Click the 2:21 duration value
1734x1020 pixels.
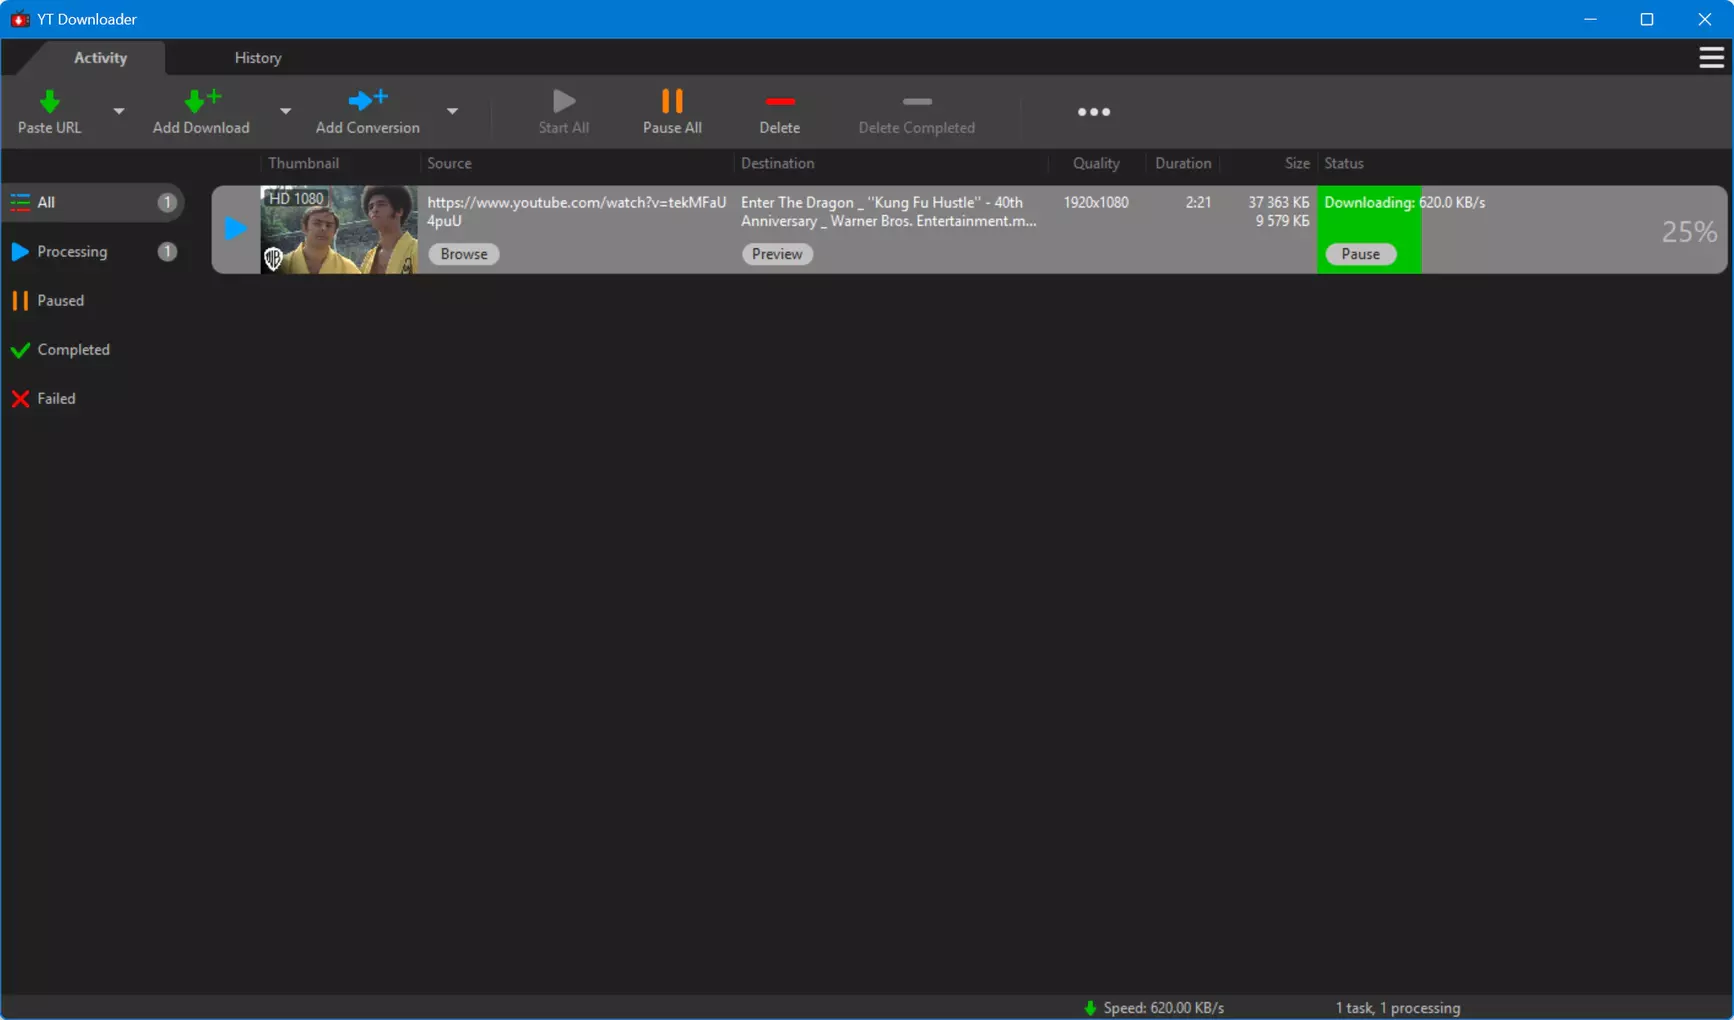1198,203
